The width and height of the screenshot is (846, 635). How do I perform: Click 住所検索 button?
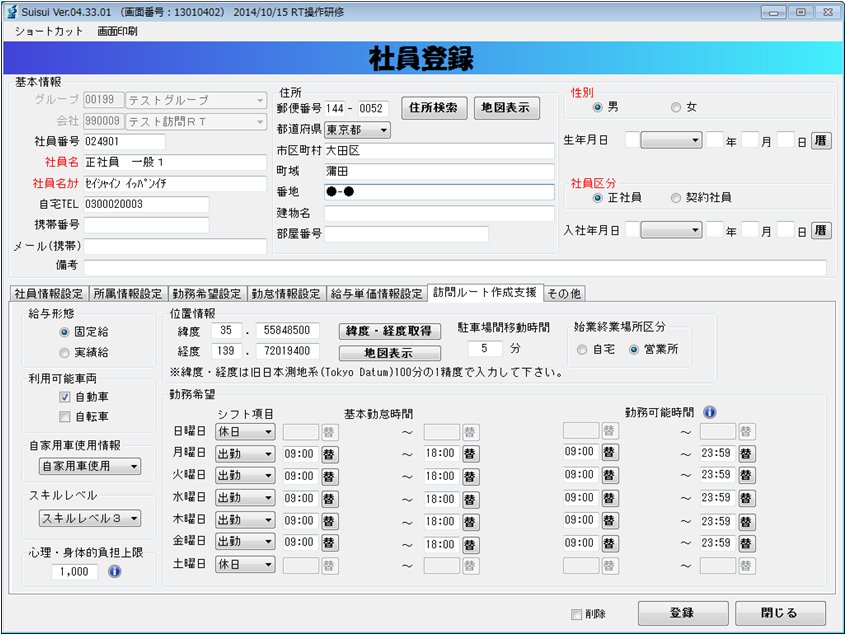tap(433, 108)
